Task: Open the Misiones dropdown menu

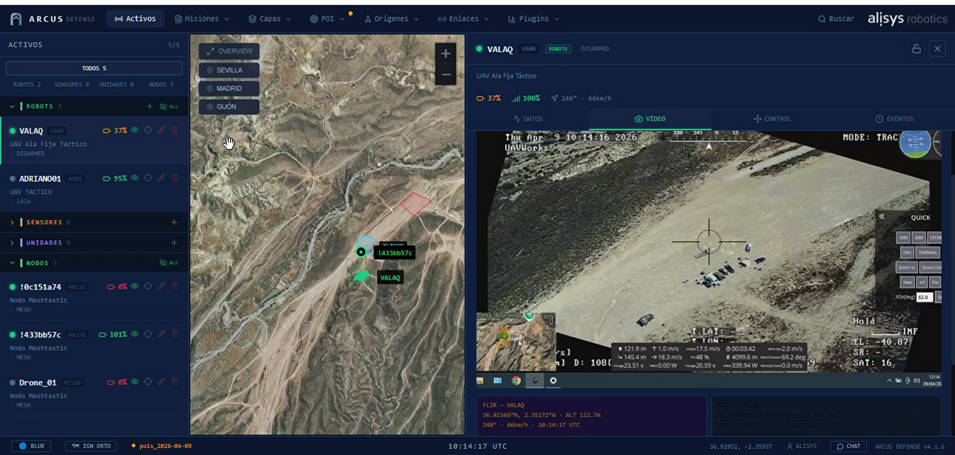Action: 202,19
